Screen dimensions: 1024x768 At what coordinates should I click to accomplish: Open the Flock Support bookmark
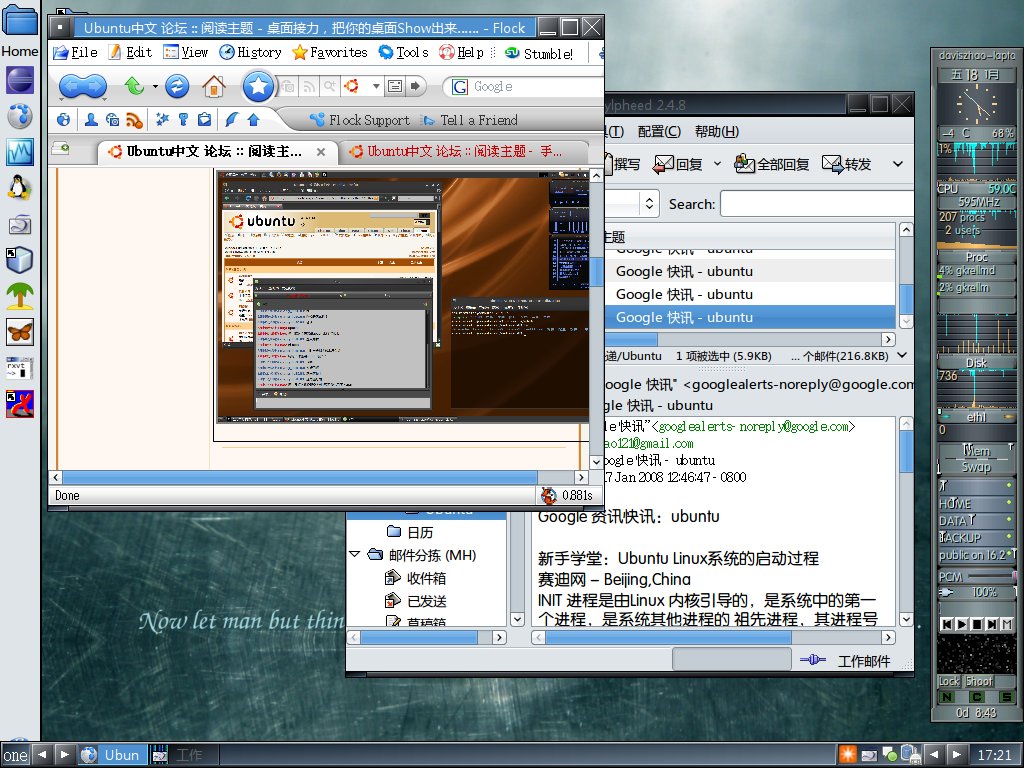360,120
